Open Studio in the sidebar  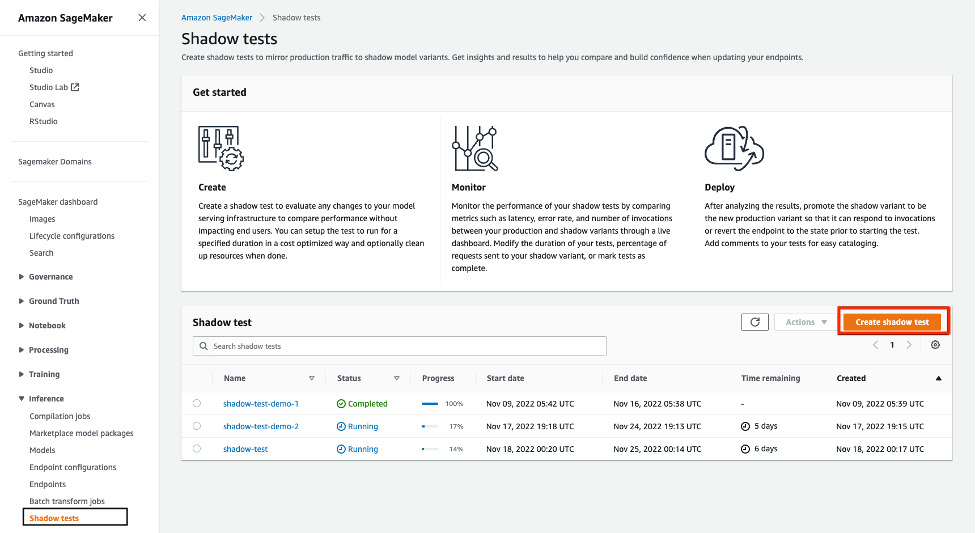point(41,70)
